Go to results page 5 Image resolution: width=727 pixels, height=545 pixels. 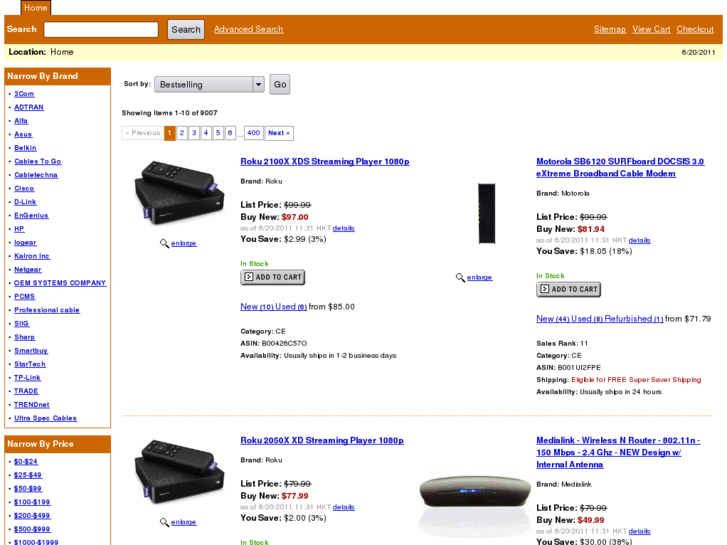pyautogui.click(x=218, y=133)
